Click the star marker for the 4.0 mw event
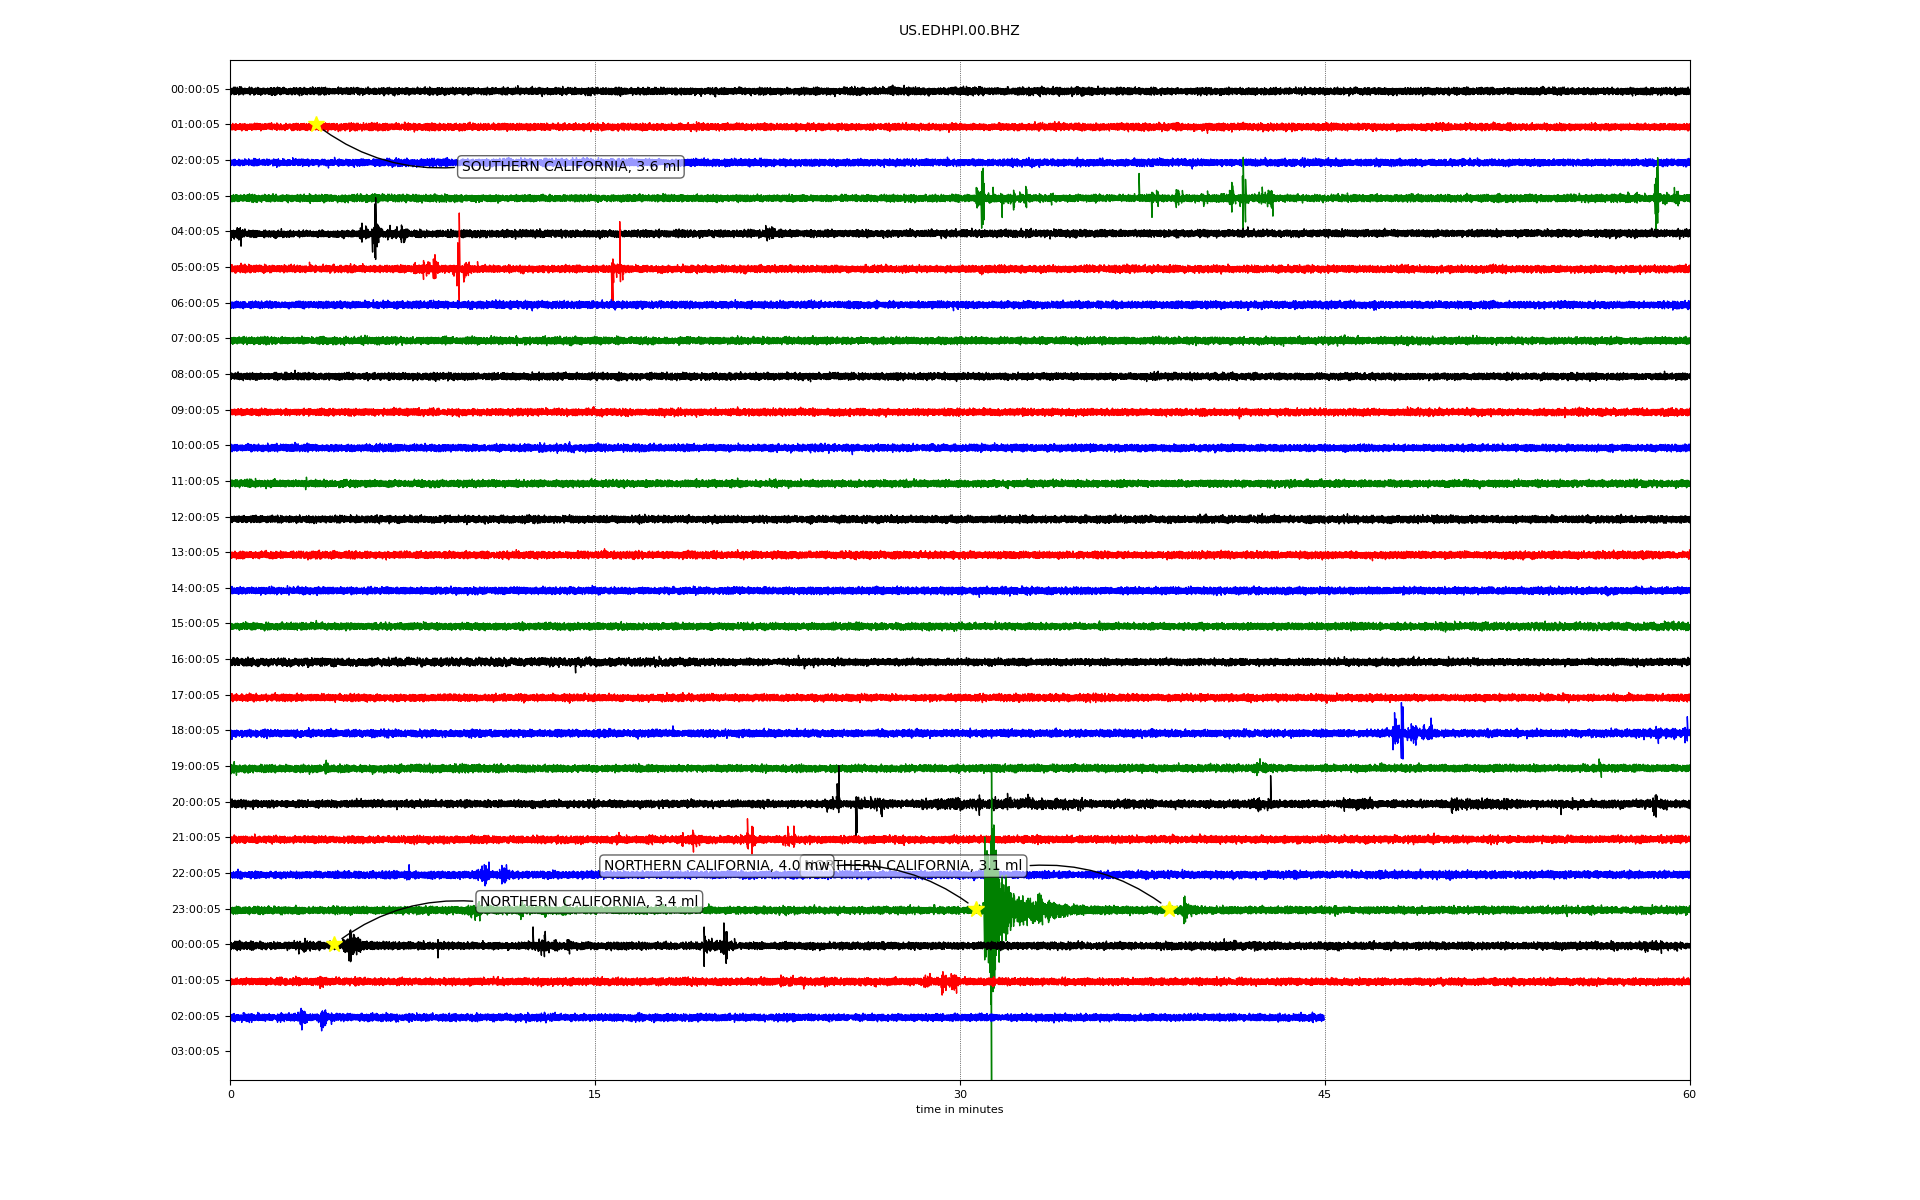1920x1200 pixels. pos(976,909)
